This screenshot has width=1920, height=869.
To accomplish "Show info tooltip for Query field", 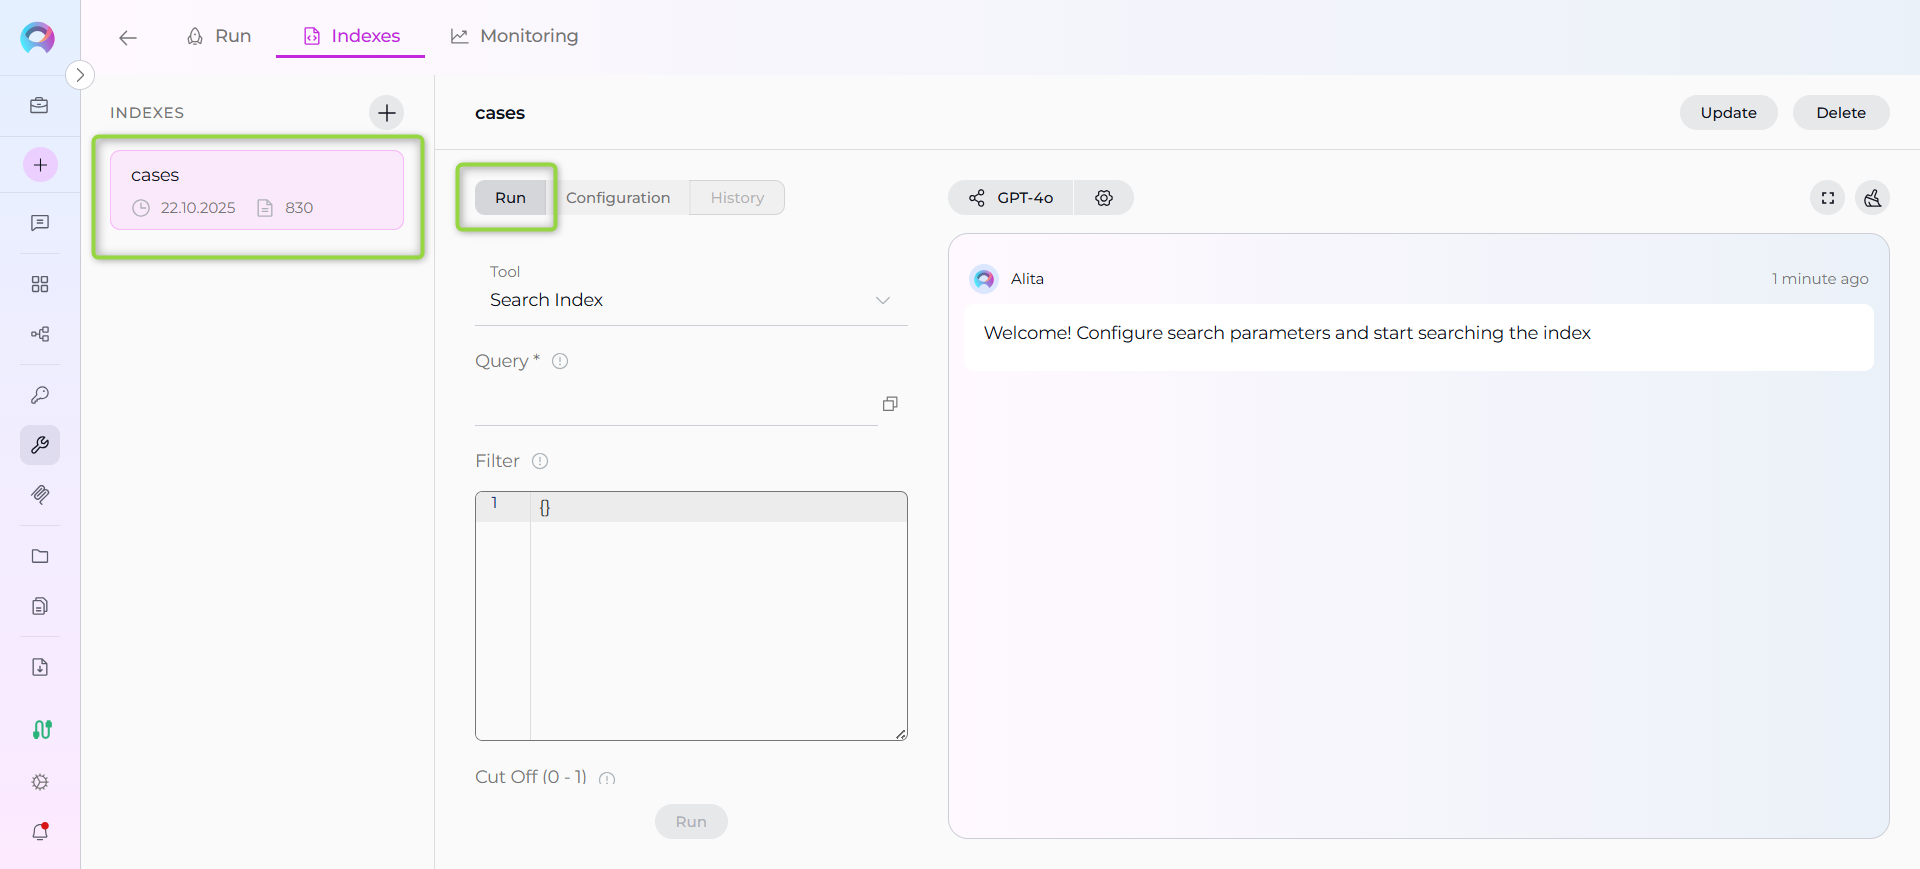I will coord(560,361).
